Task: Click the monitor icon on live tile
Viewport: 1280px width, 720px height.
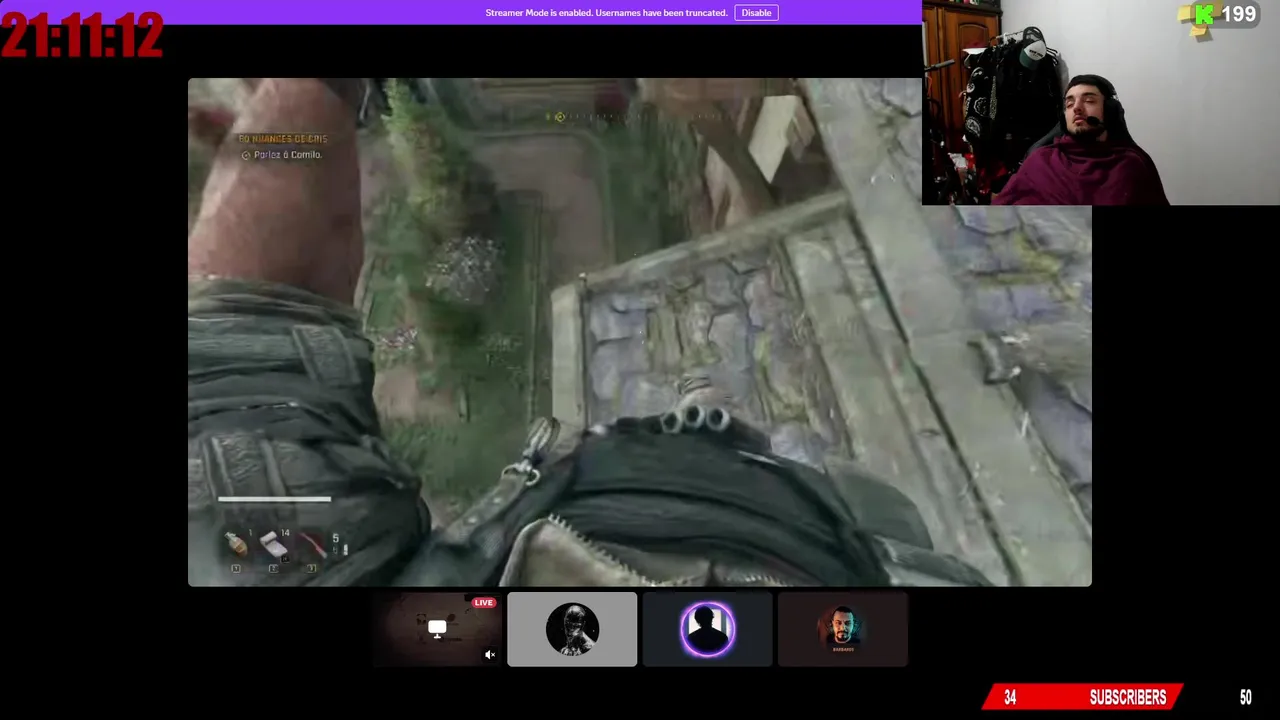Action: pyautogui.click(x=437, y=628)
